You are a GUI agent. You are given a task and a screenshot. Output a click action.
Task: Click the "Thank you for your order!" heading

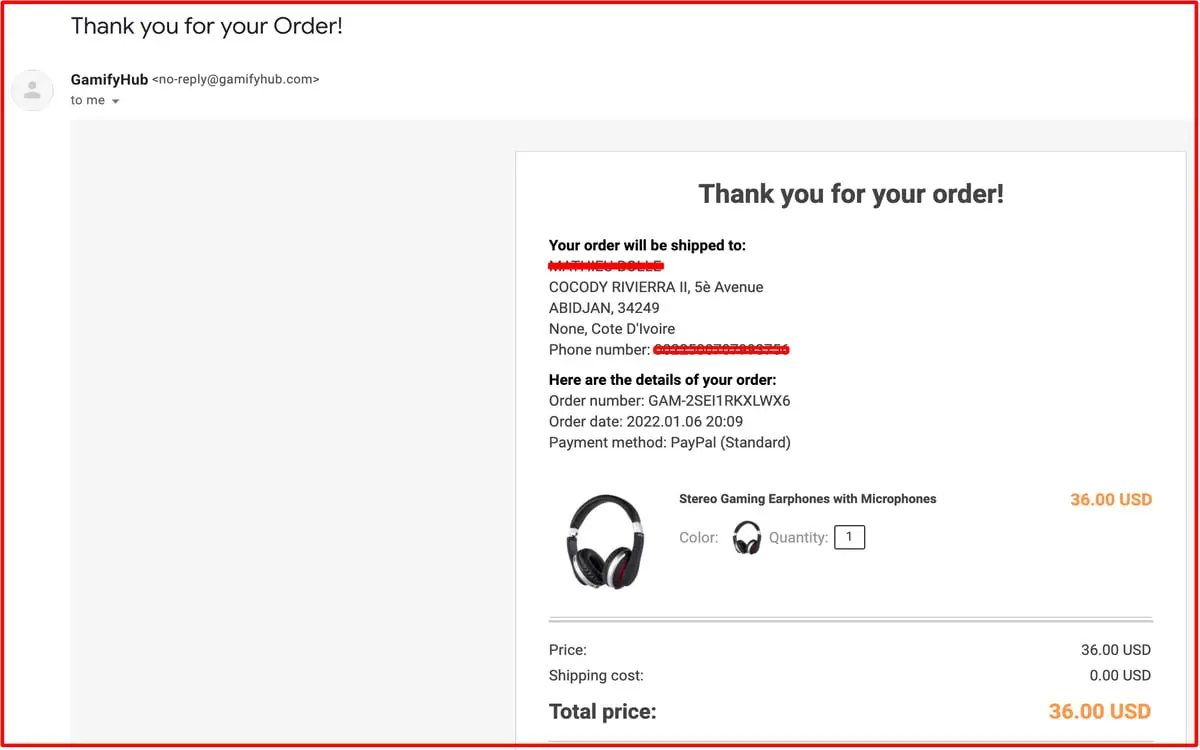[x=850, y=194]
